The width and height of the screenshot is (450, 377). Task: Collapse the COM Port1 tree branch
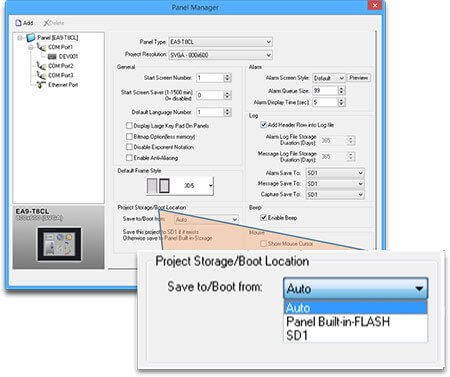(30, 47)
